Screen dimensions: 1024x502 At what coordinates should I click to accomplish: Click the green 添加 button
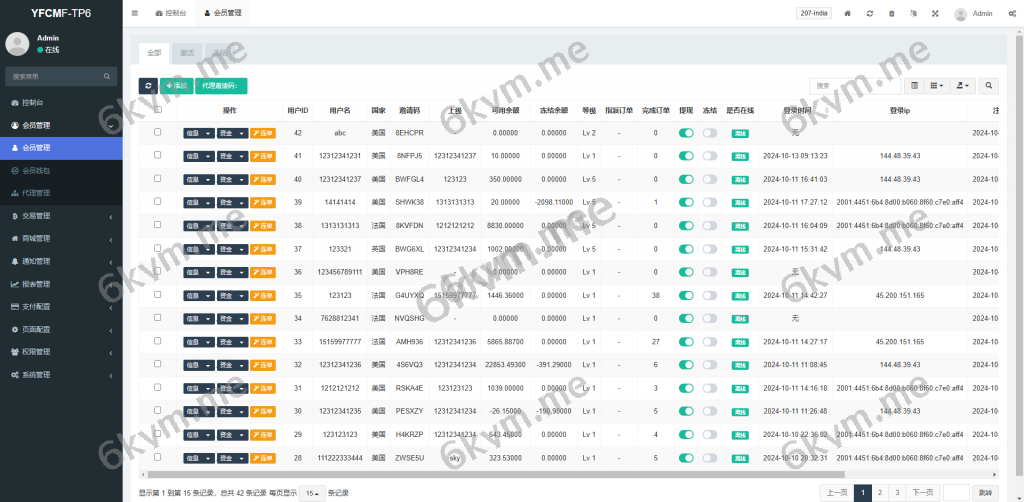tap(176, 86)
